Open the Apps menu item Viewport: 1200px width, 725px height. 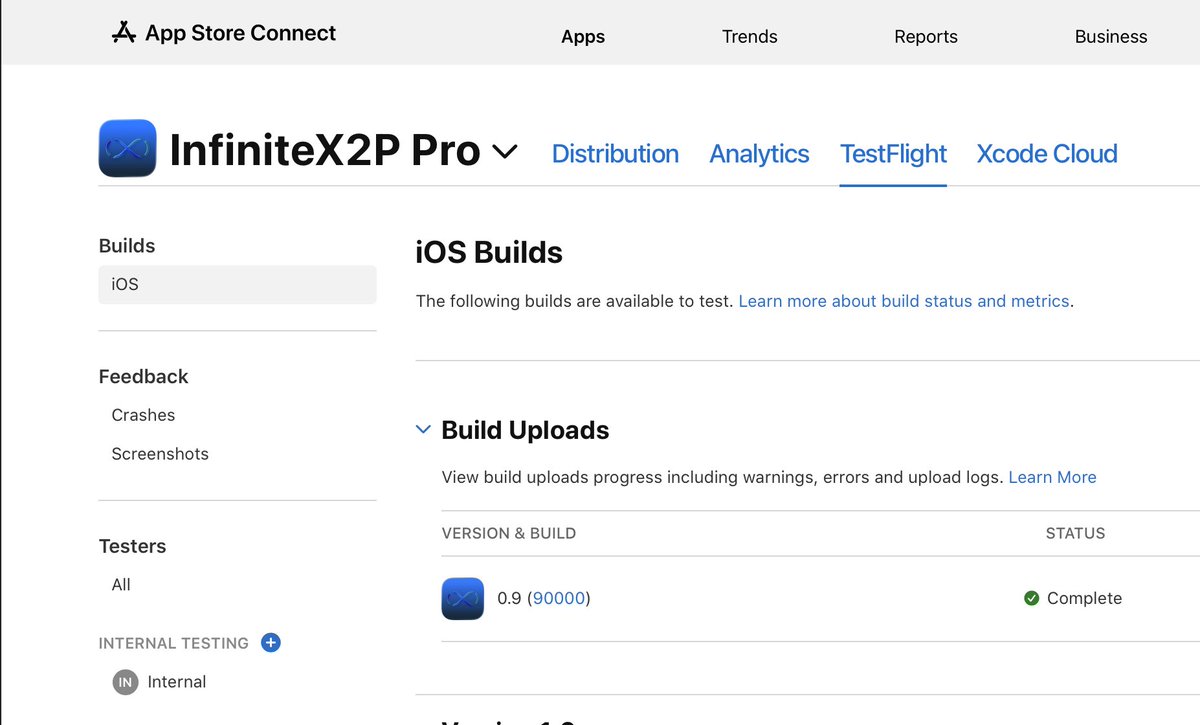[x=583, y=36]
